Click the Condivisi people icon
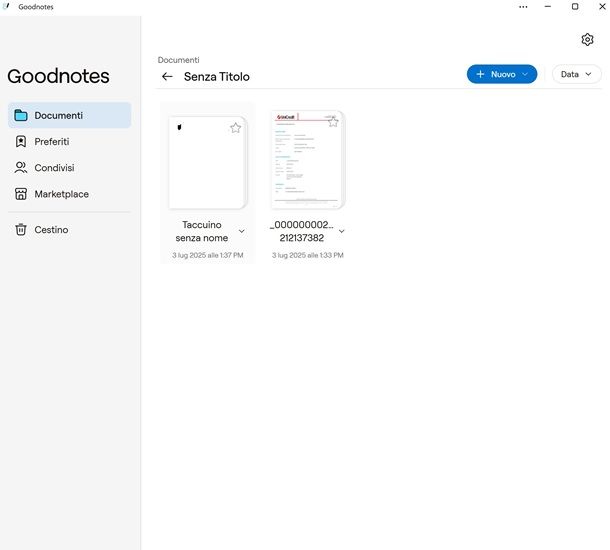 point(21,168)
